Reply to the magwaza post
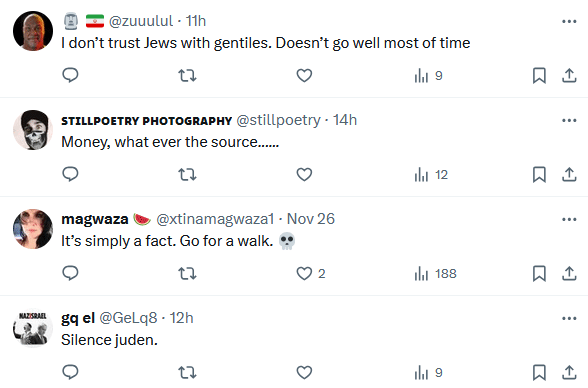The image size is (588, 388). point(70,273)
